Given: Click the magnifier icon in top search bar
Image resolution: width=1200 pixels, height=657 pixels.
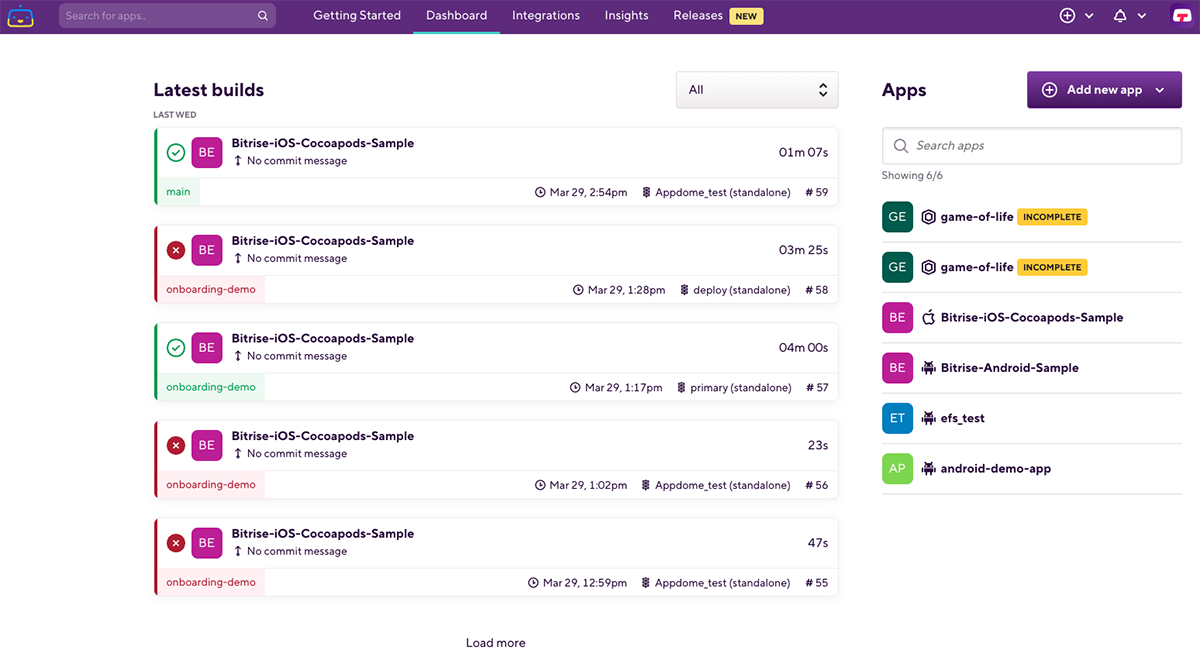Looking at the screenshot, I should click(x=263, y=16).
